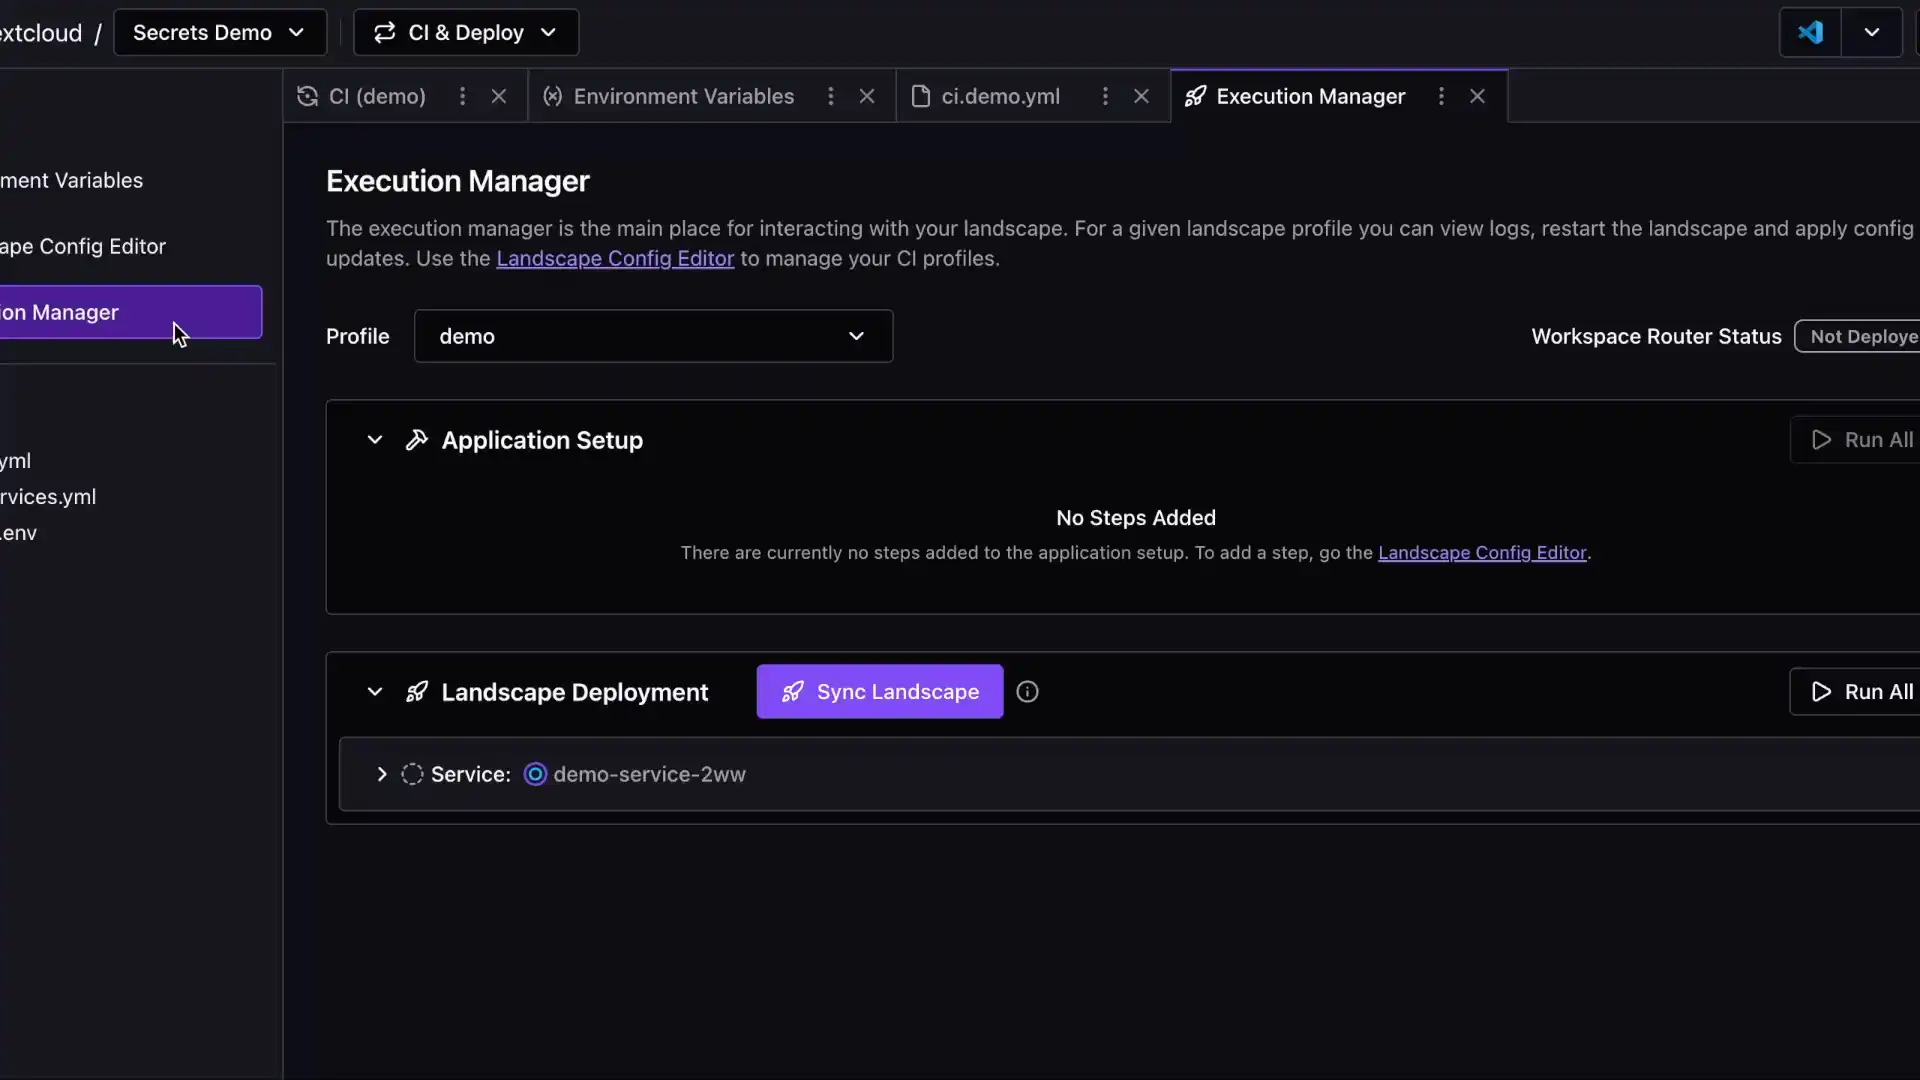Collapse the Landscape Deployment section

point(375,692)
